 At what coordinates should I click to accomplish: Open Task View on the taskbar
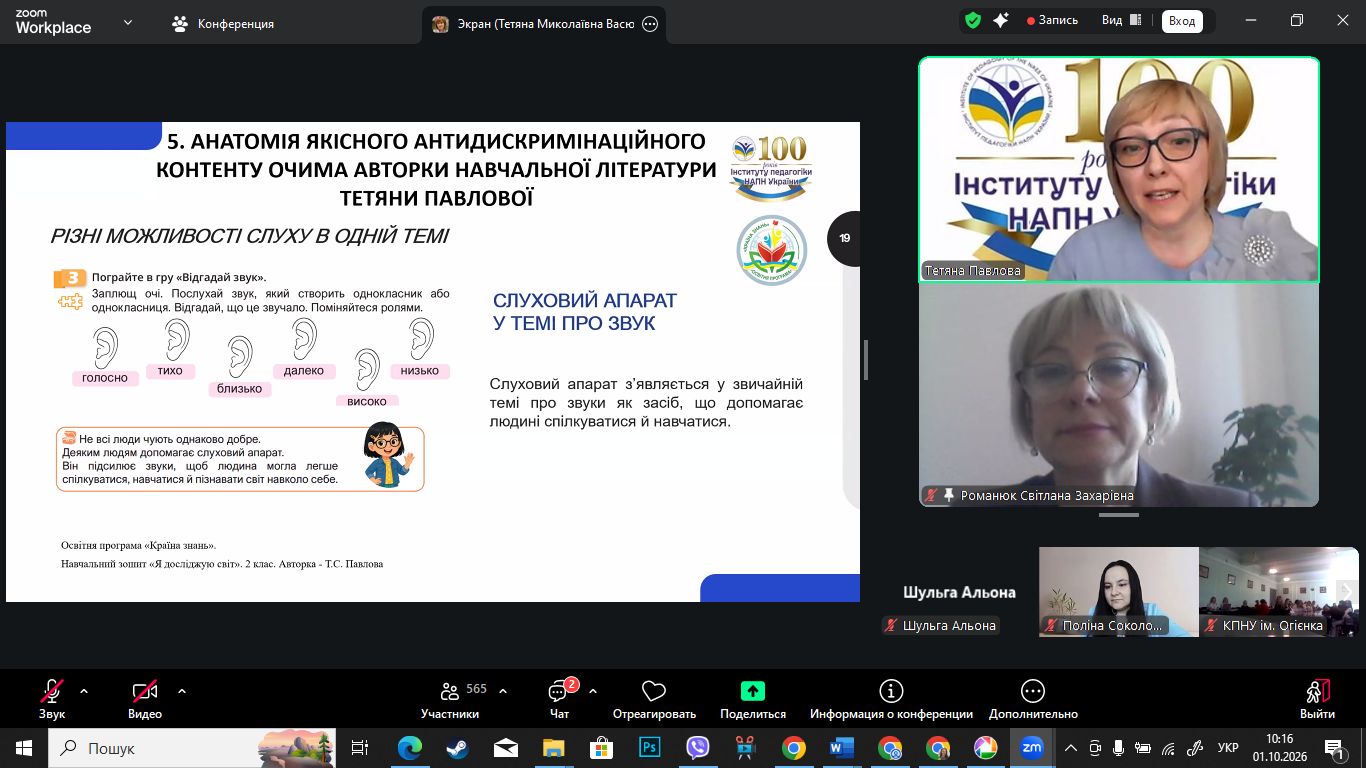[x=360, y=747]
